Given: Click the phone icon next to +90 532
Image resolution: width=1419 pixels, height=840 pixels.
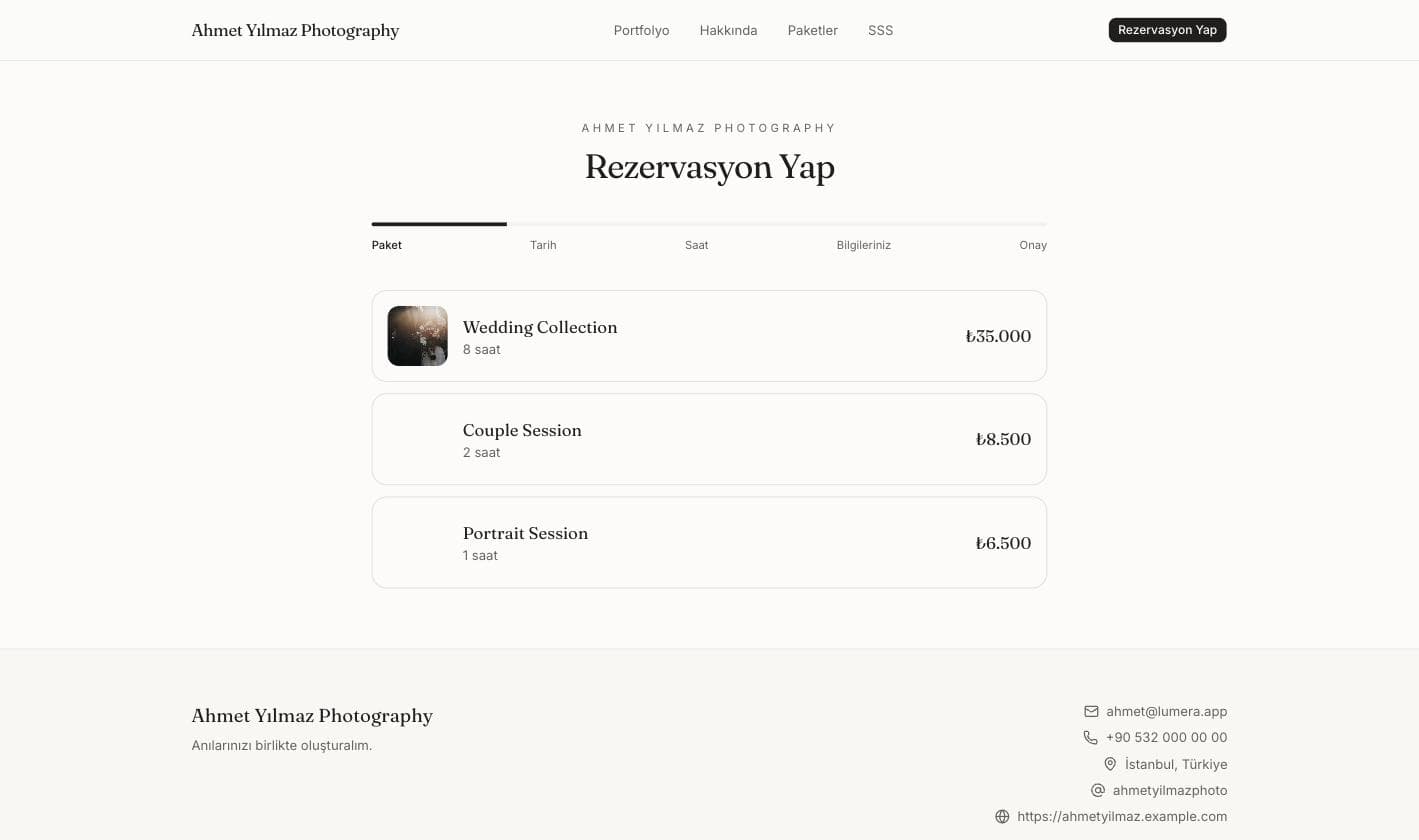Looking at the screenshot, I should [1091, 737].
